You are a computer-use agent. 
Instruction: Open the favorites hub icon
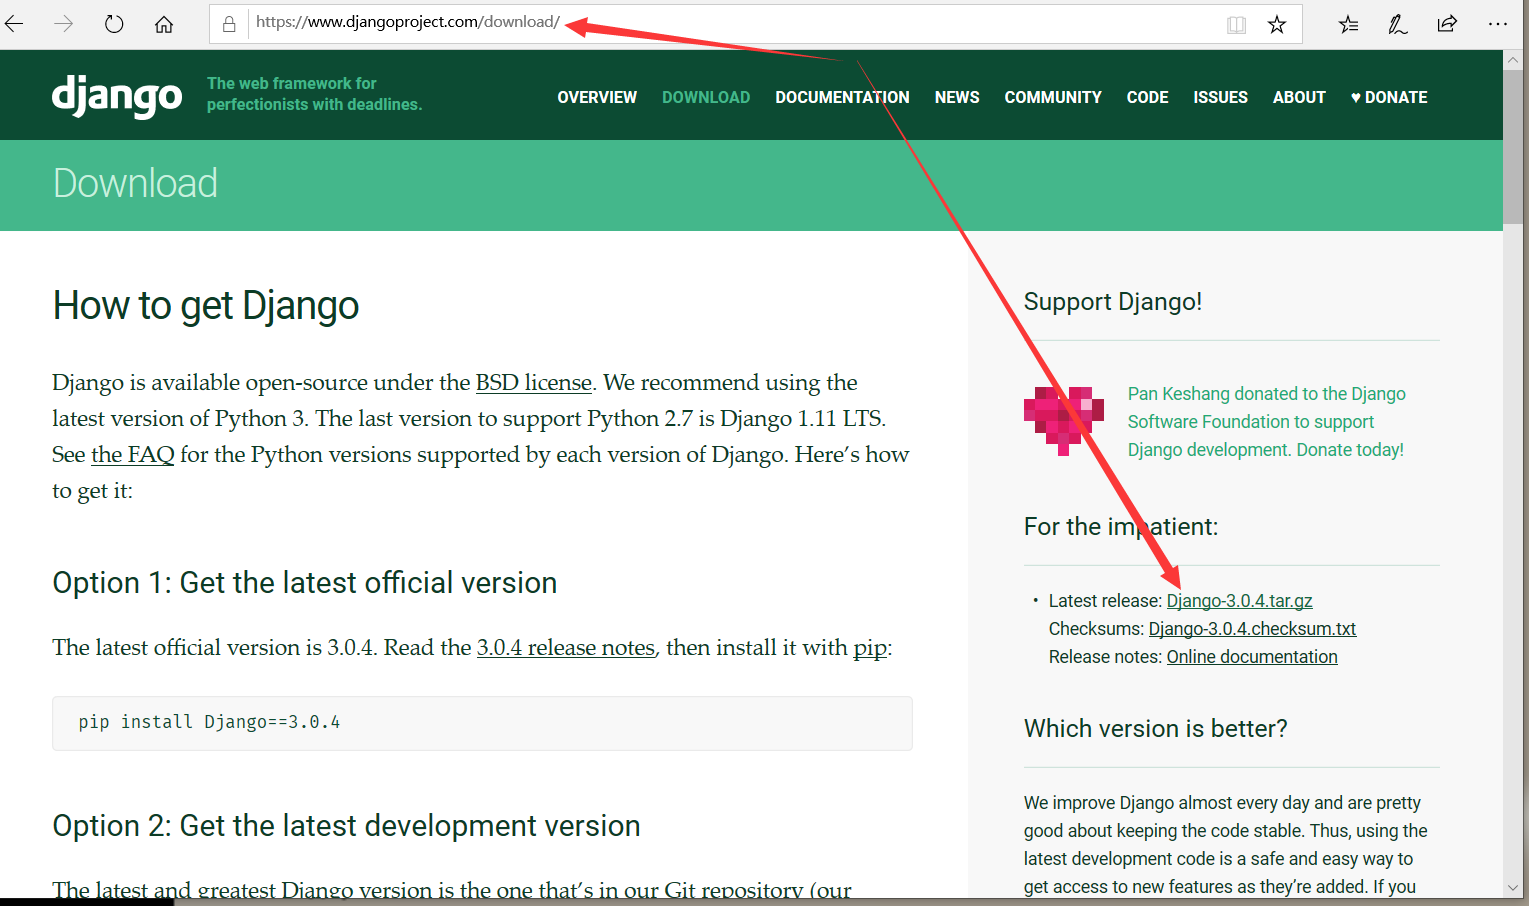point(1349,25)
